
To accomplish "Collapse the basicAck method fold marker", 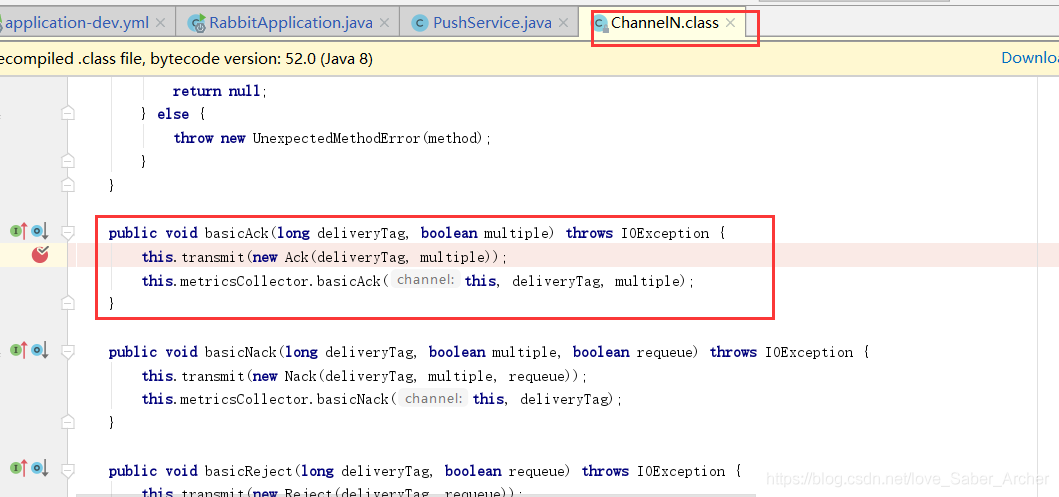I will (x=68, y=233).
